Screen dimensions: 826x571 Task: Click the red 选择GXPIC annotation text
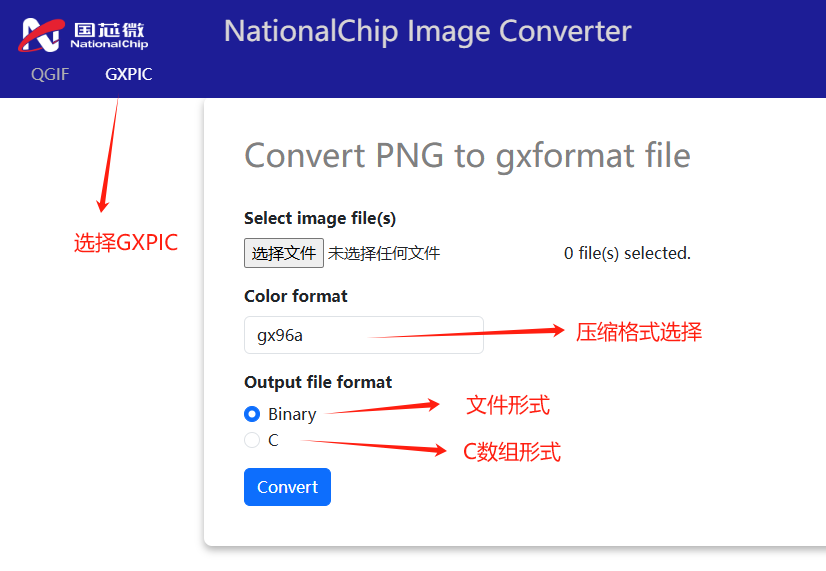click(x=126, y=243)
